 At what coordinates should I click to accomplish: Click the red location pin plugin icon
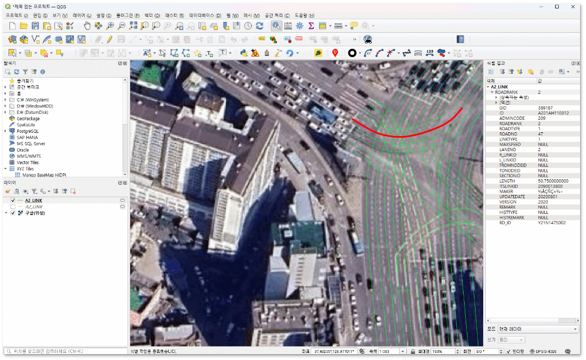pyautogui.click(x=335, y=53)
